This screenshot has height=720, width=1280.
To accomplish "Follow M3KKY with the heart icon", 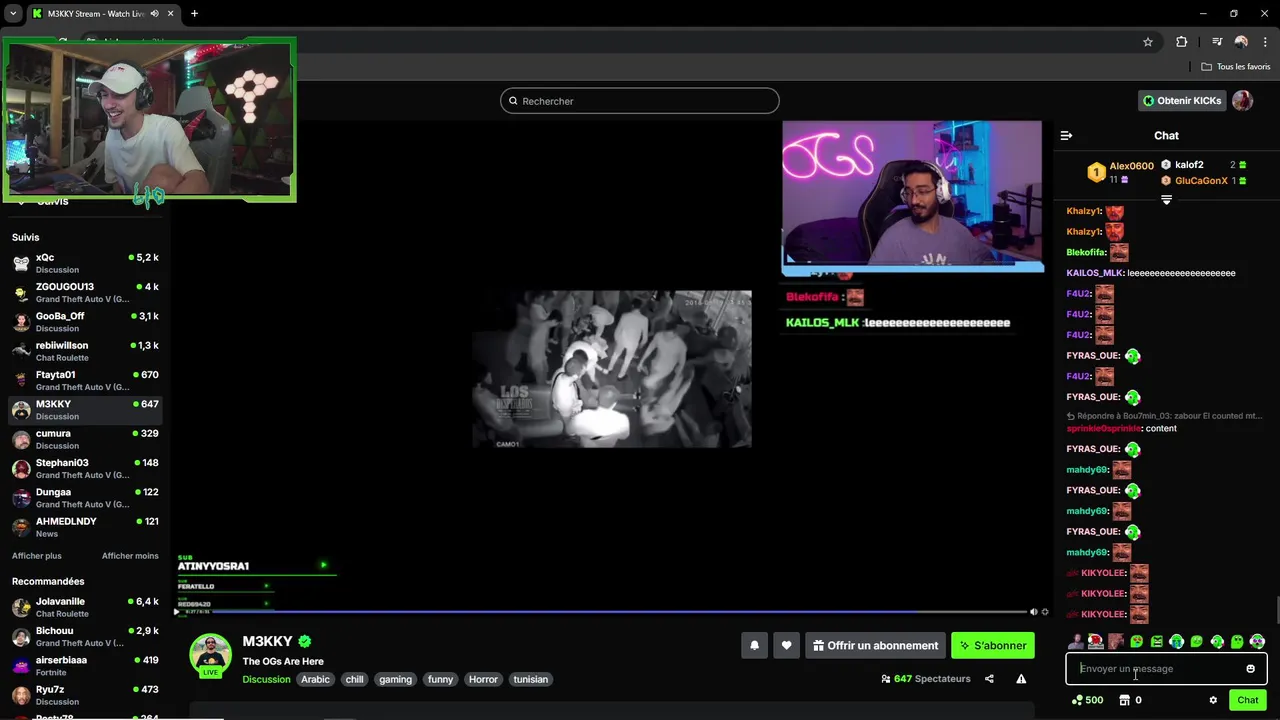I will pos(787,646).
